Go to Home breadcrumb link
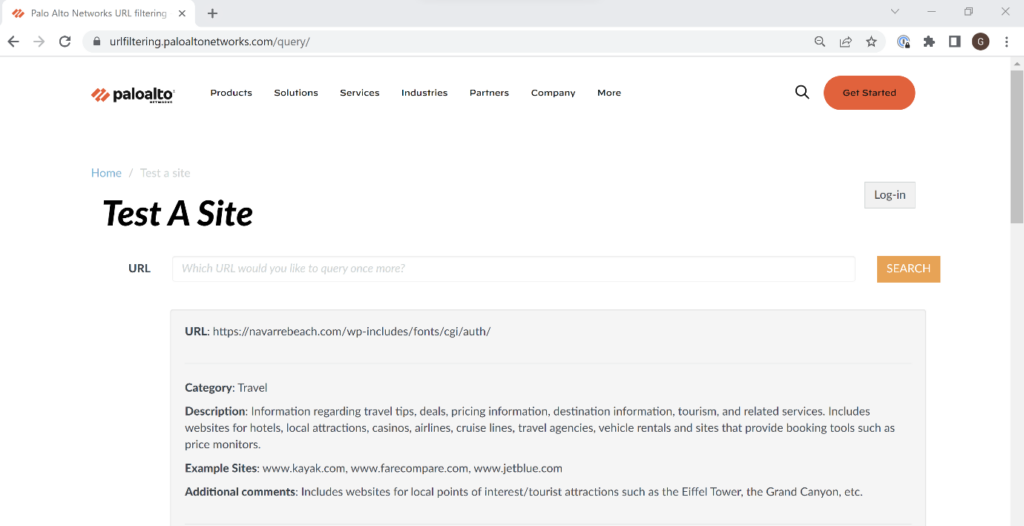Viewport: 1024px width, 526px height. coord(106,173)
